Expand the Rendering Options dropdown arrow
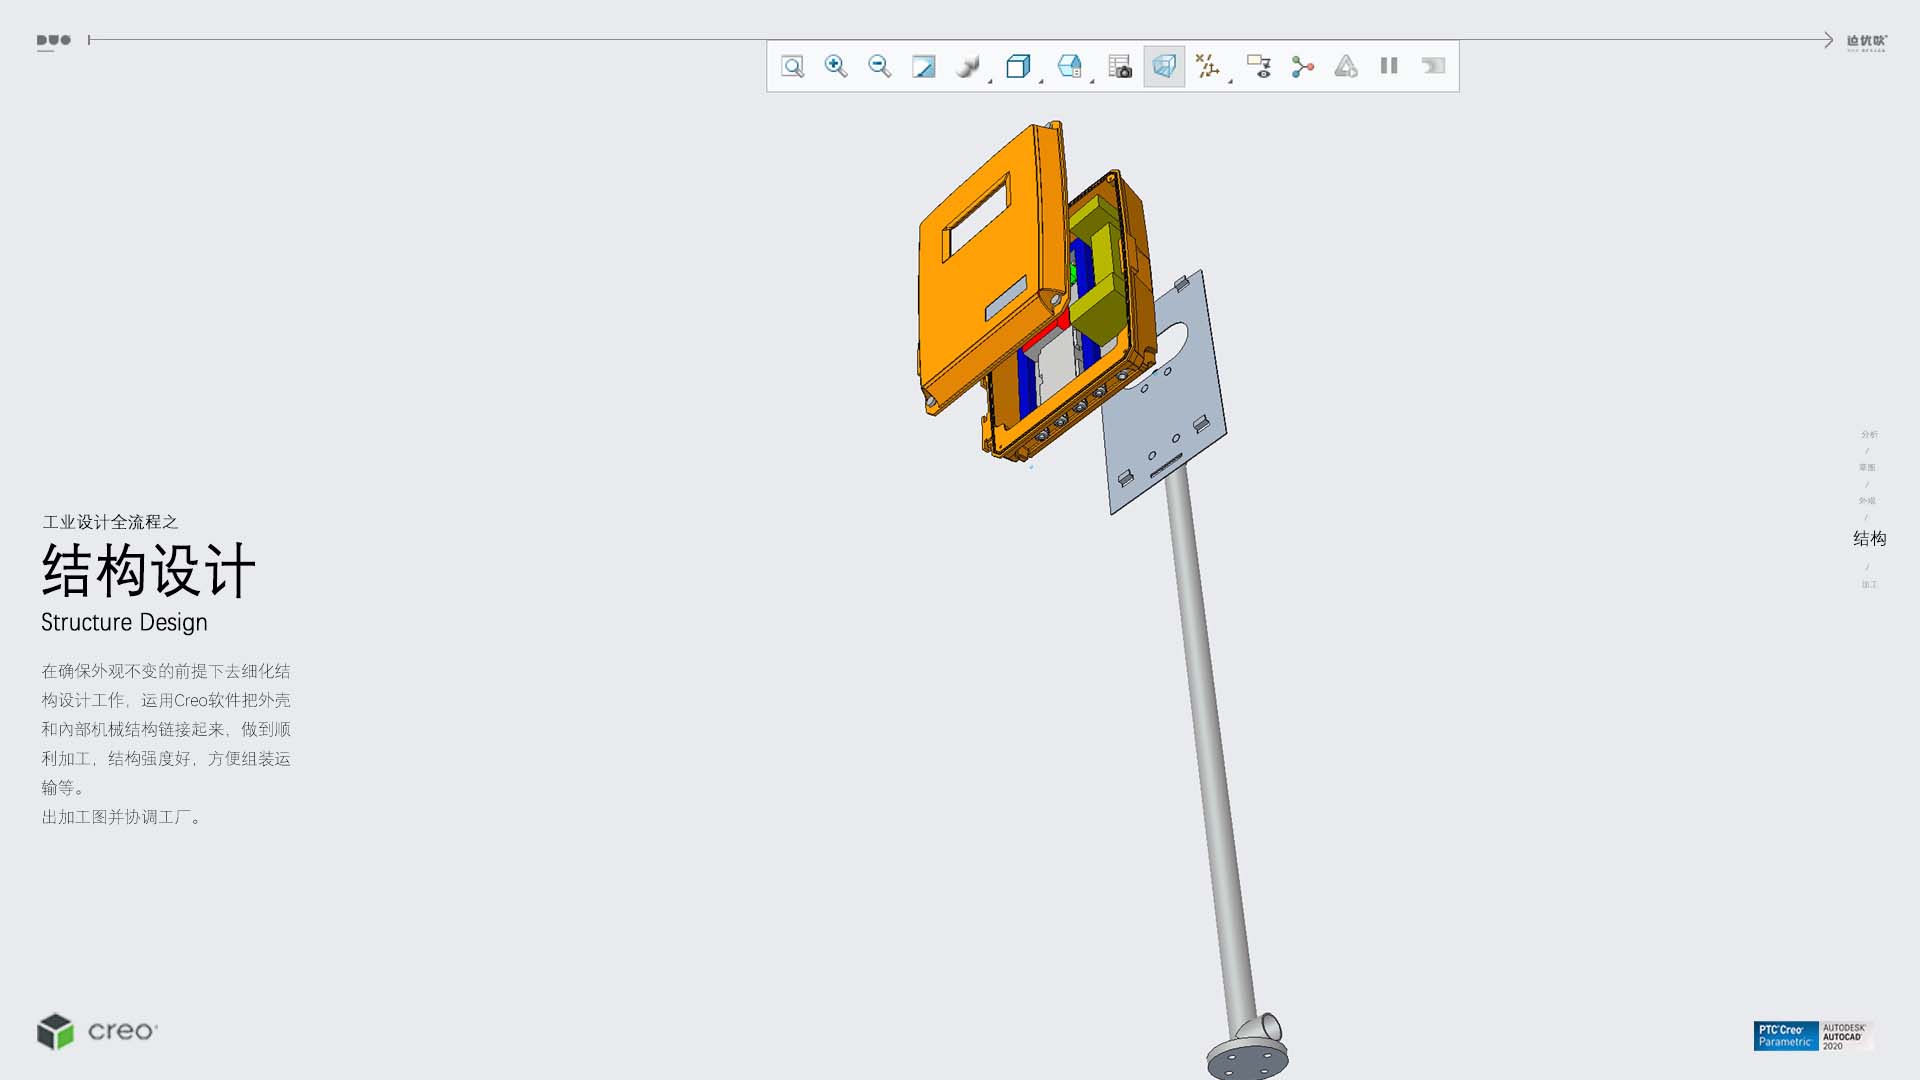The width and height of the screenshot is (1920, 1080). tap(990, 81)
